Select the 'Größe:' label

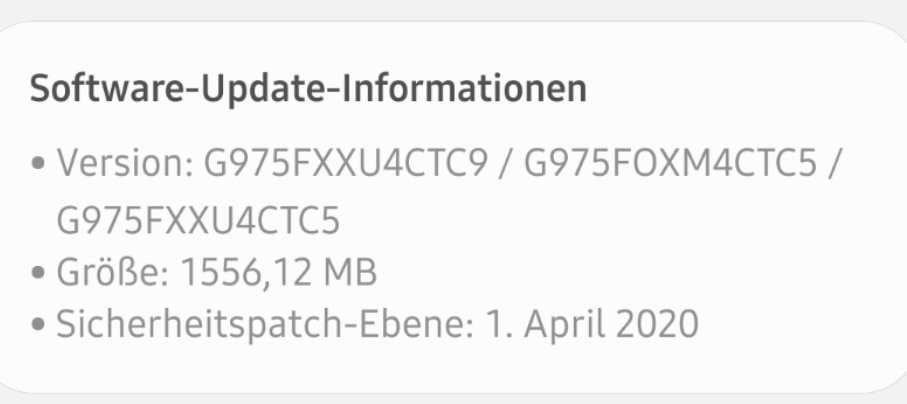pyautogui.click(x=112, y=272)
